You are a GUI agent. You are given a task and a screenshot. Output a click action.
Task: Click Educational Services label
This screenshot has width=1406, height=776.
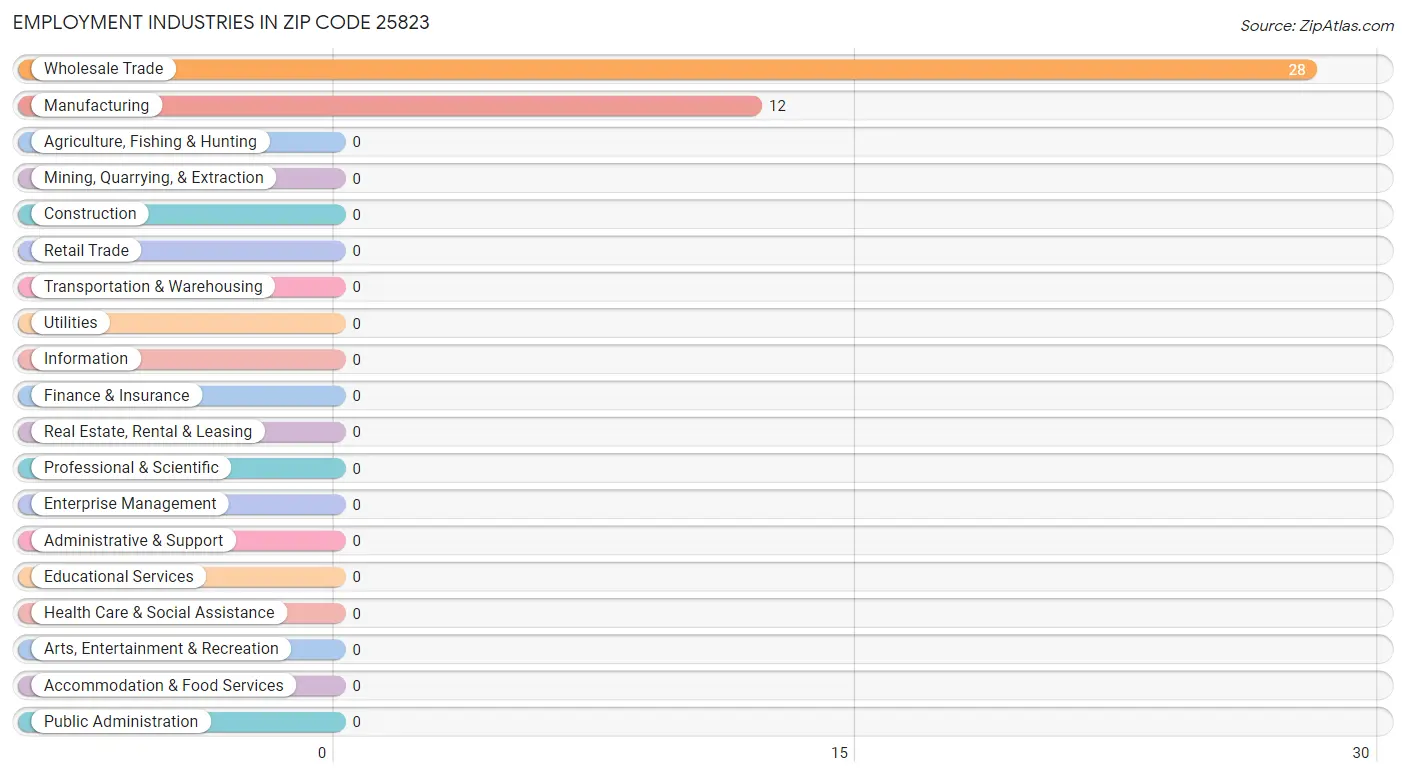point(119,576)
